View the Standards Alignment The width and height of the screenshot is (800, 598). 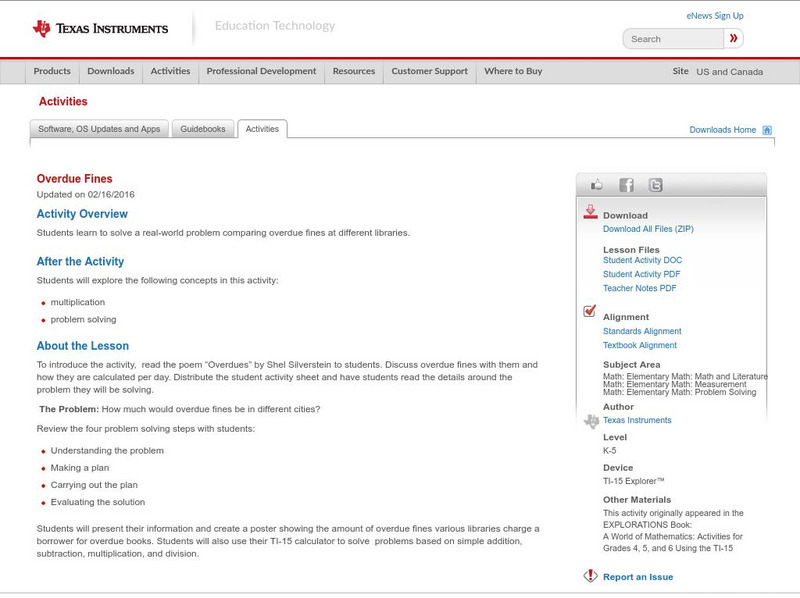pyautogui.click(x=642, y=330)
